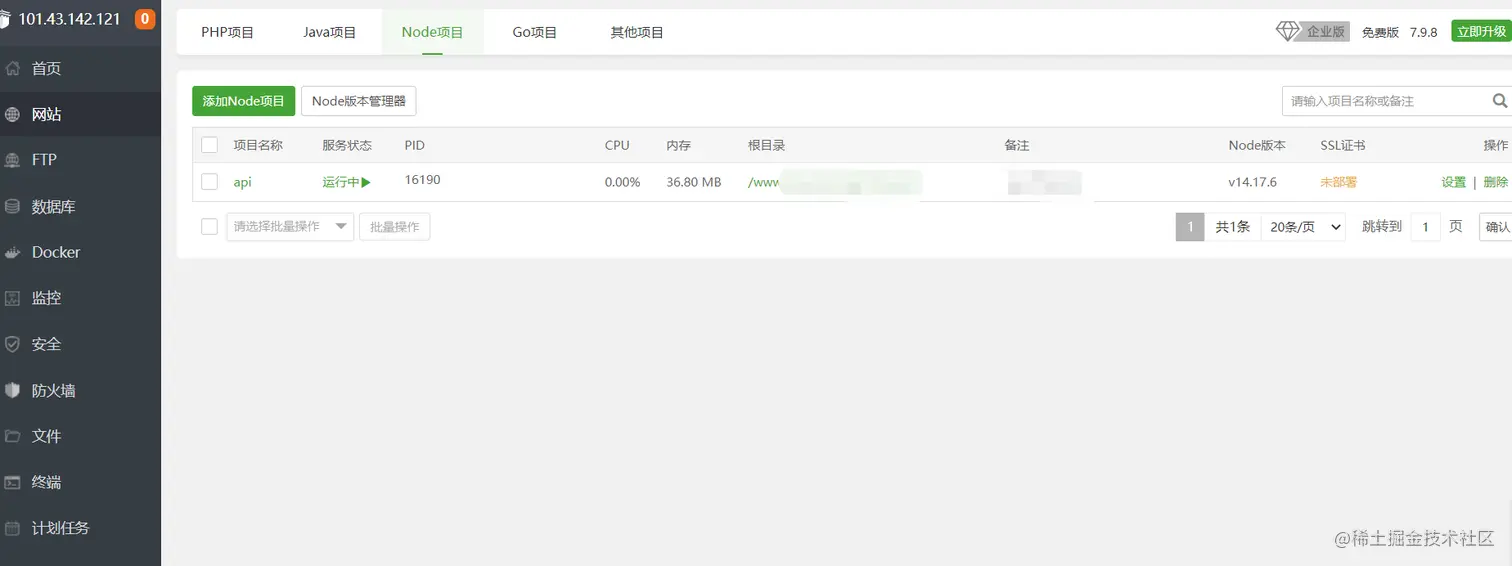Click the 免费版 version label

coord(1380,32)
